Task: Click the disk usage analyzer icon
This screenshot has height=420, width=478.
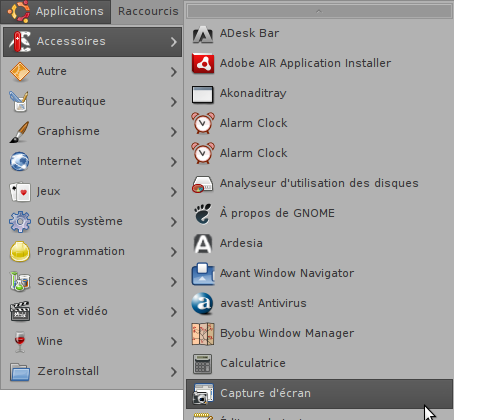Action: coord(202,184)
